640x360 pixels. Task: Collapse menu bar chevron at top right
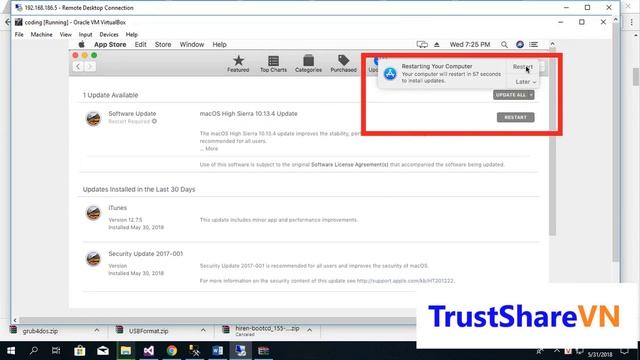tap(552, 44)
